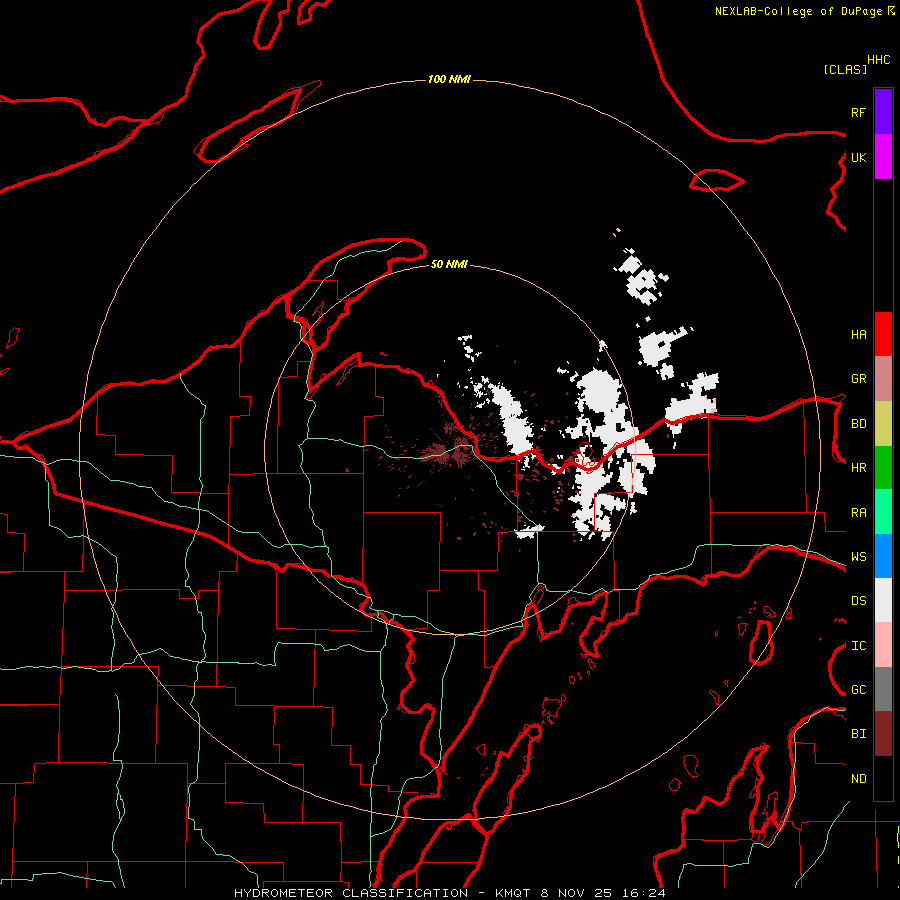This screenshot has width=900, height=900.
Task: Click the UK legend label
Action: 859,158
